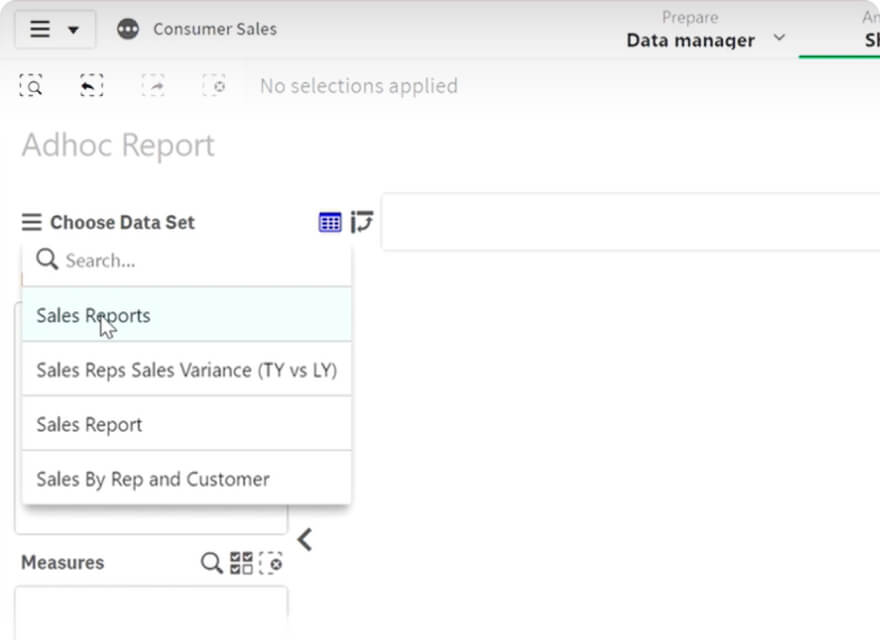Expand the navigation menu dropdown arrow

74,30
